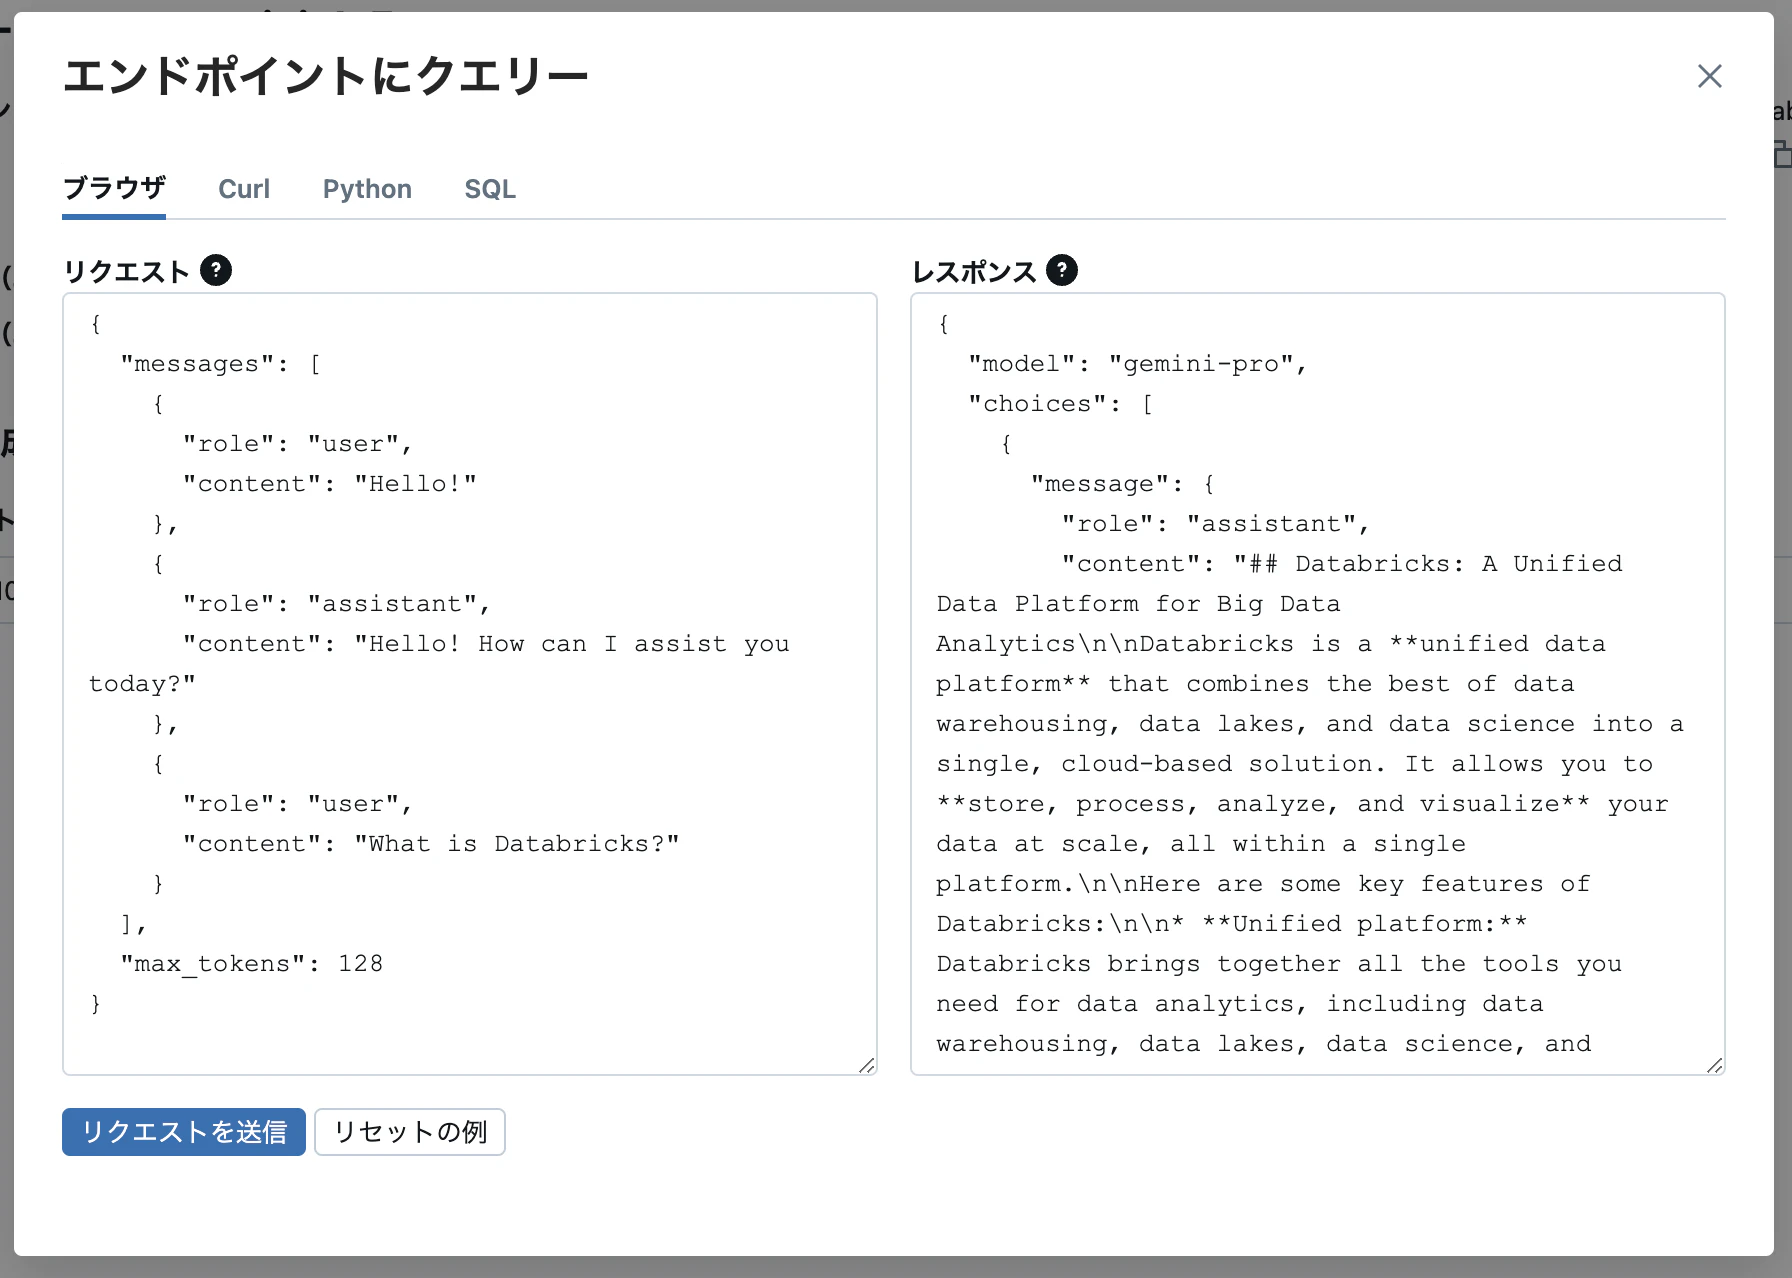Screen dimensions: 1792x1278
Task: Click the "choices": [ line in response
Action: [1061, 404]
